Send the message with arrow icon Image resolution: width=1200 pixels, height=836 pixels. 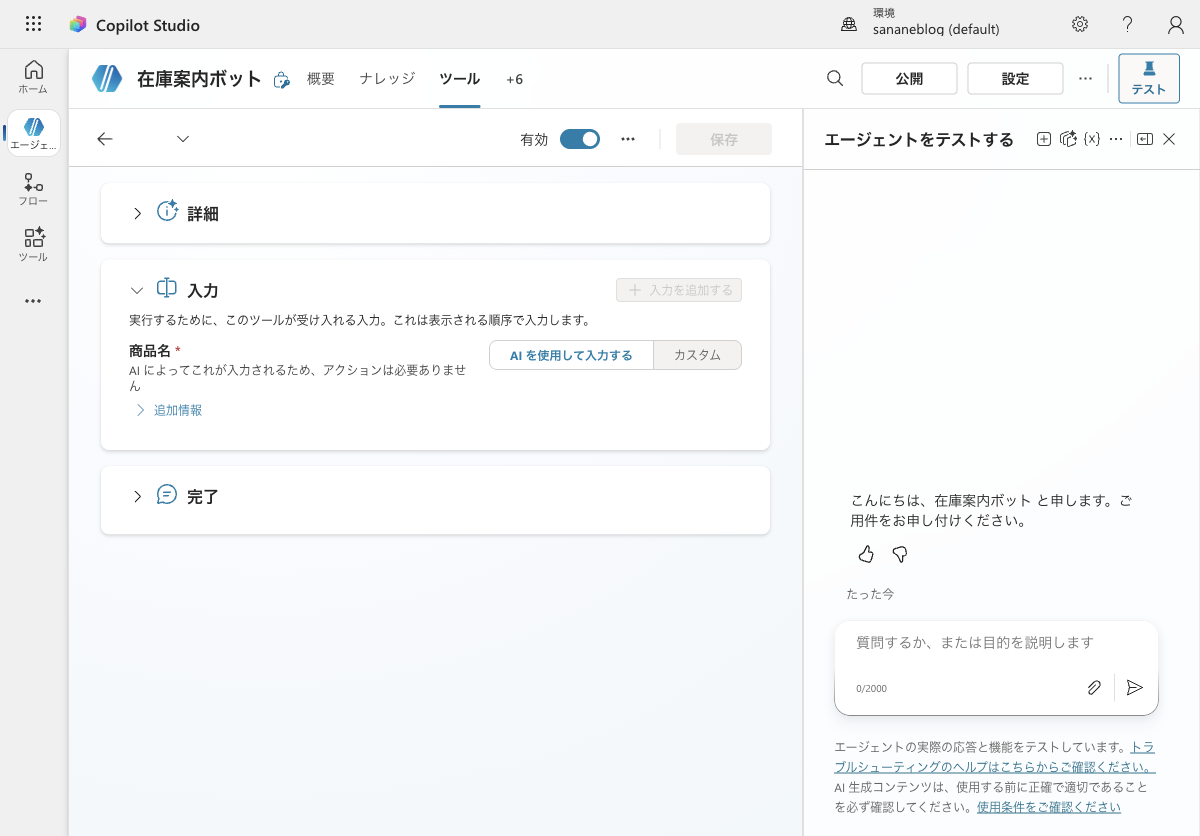click(x=1134, y=687)
